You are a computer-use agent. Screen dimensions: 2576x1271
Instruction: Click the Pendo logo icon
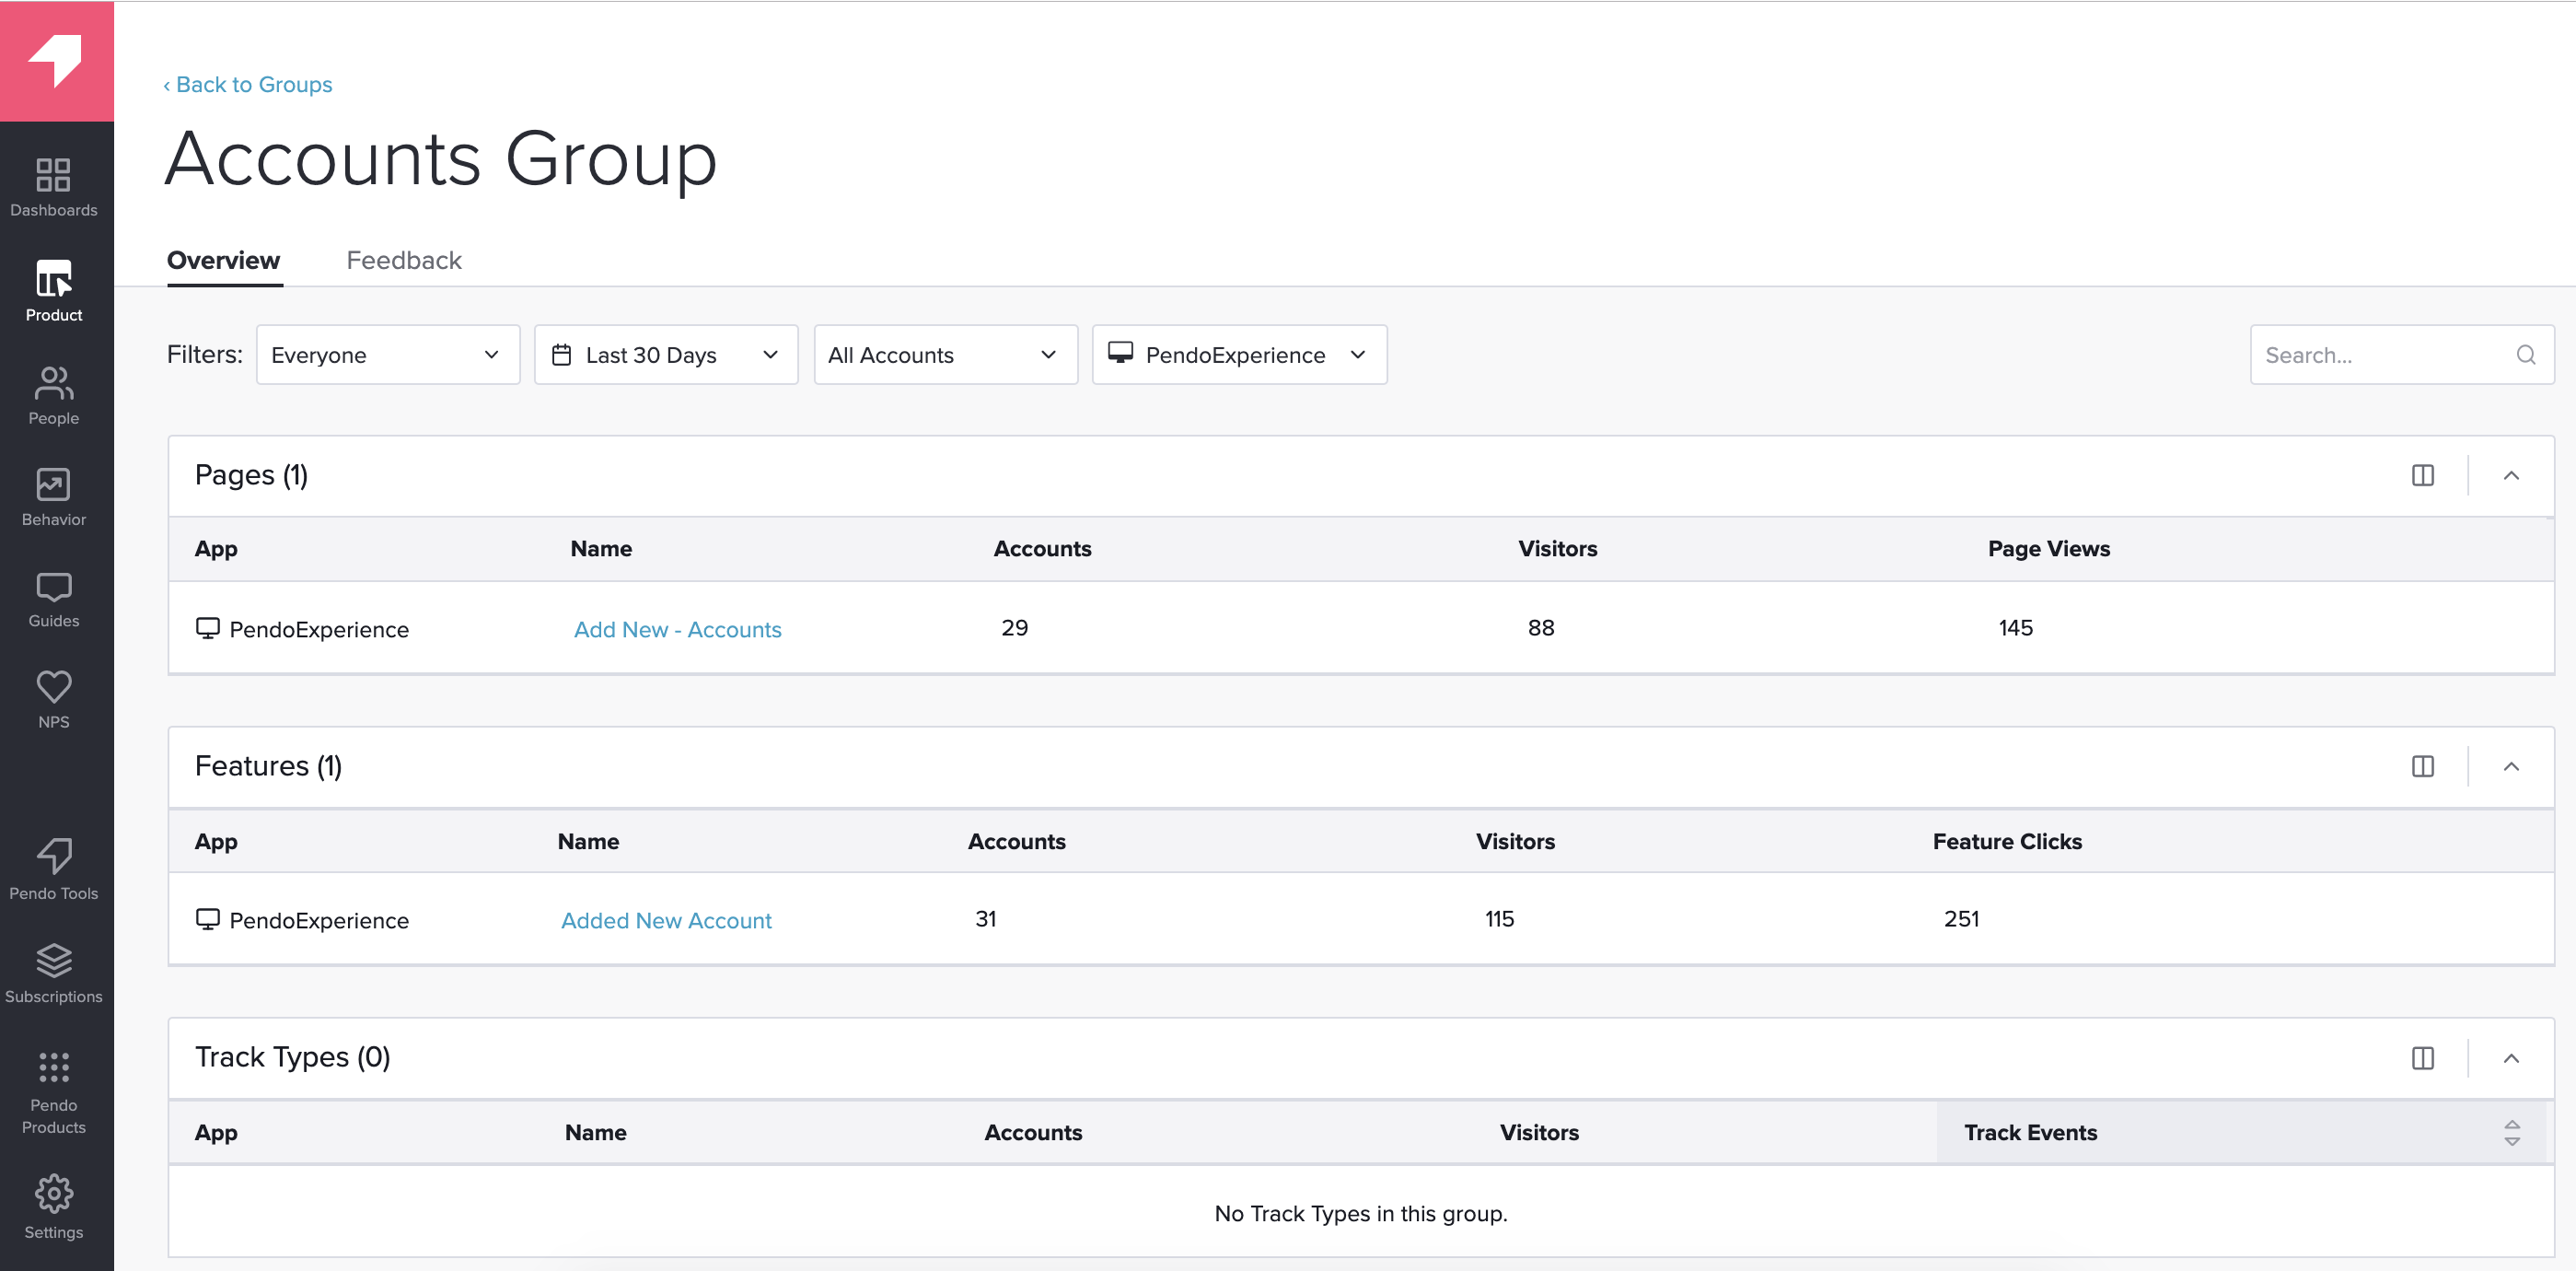click(x=55, y=60)
